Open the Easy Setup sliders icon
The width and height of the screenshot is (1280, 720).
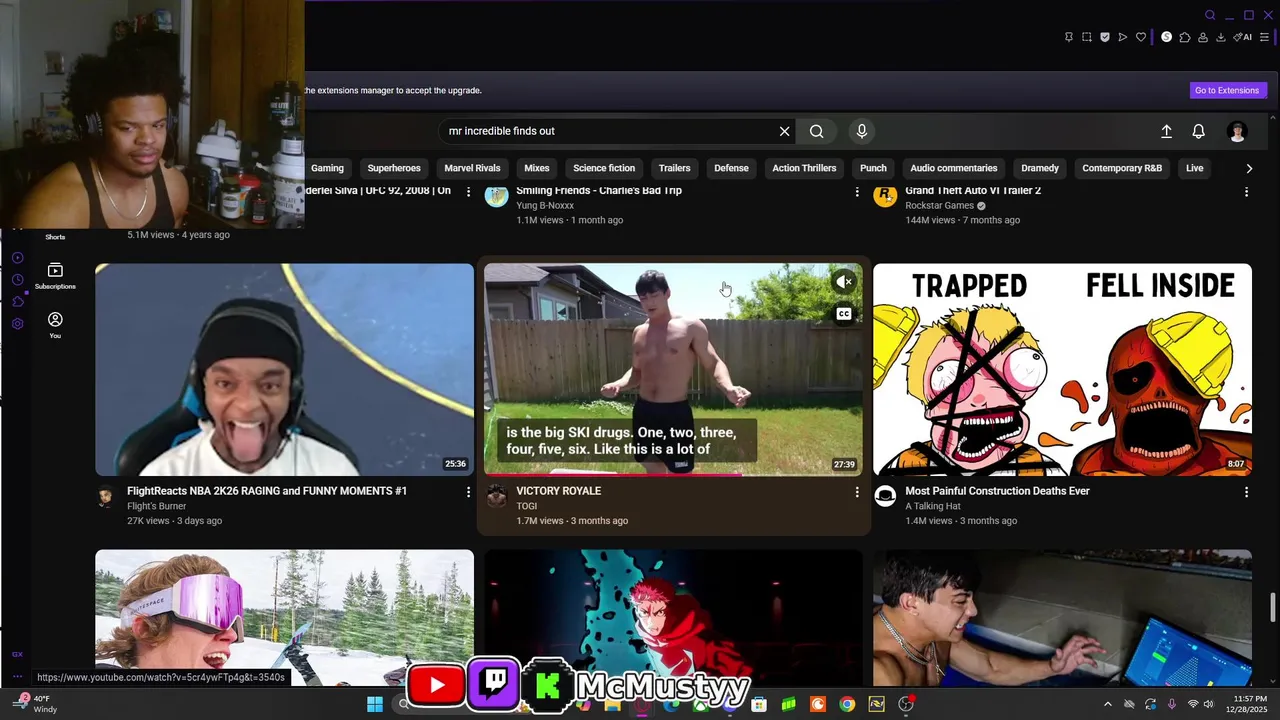click(1265, 37)
